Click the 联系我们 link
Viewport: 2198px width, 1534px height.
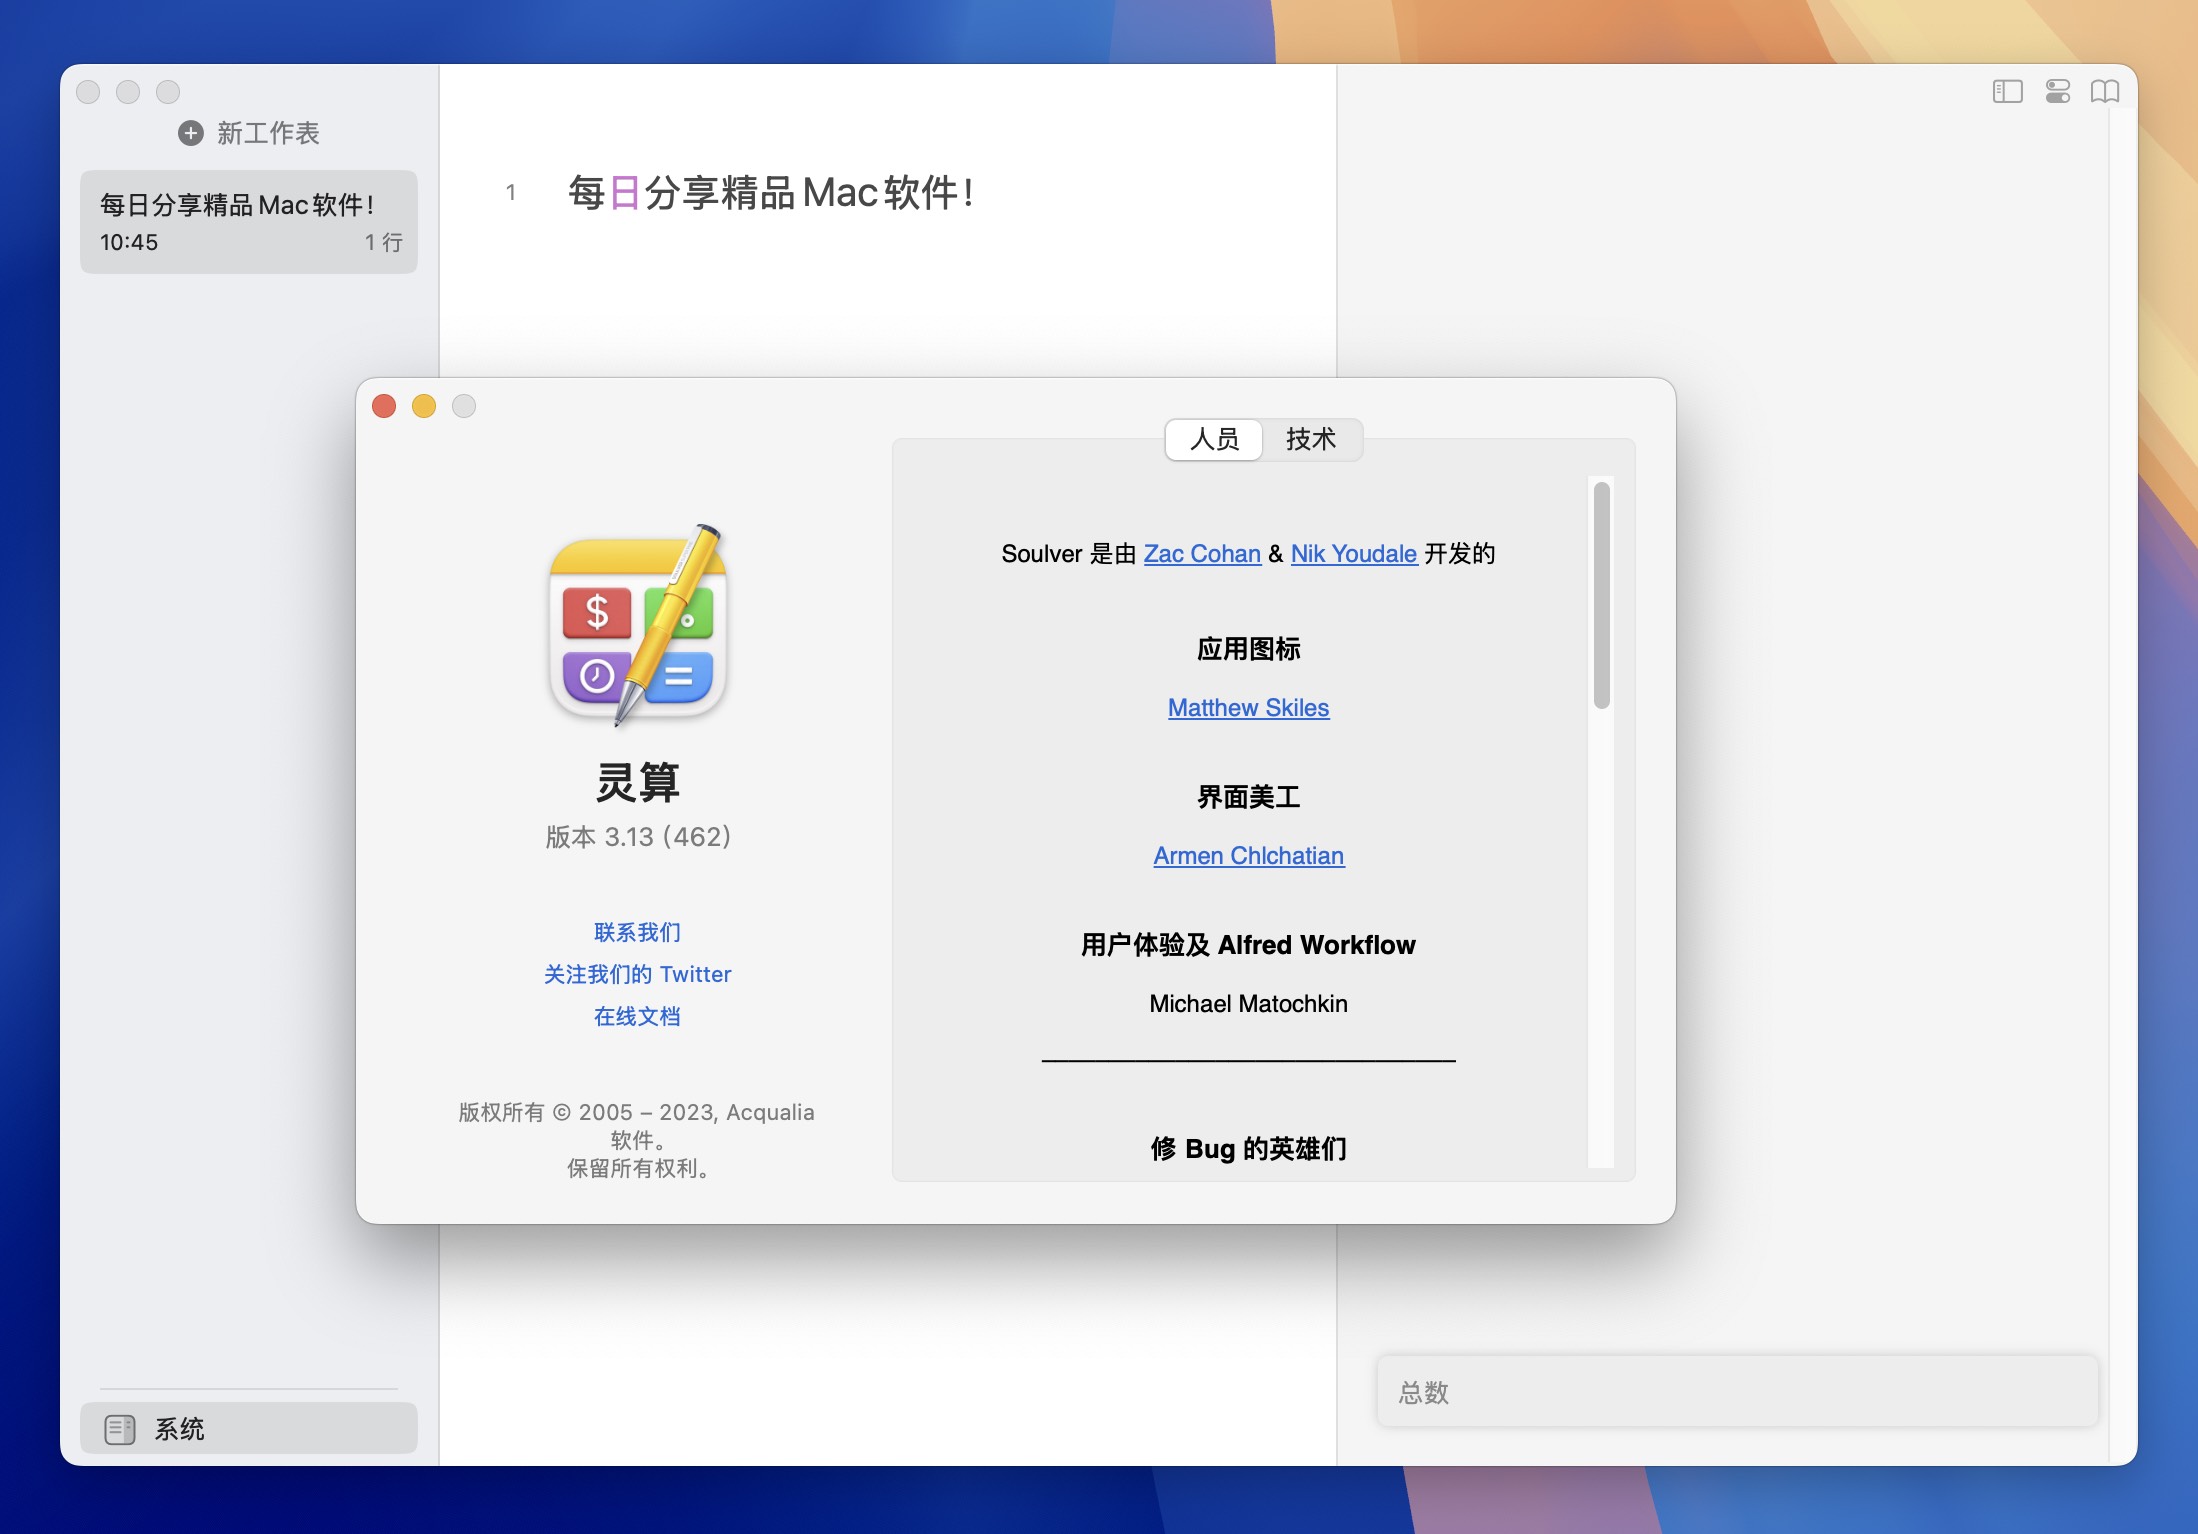click(x=637, y=932)
